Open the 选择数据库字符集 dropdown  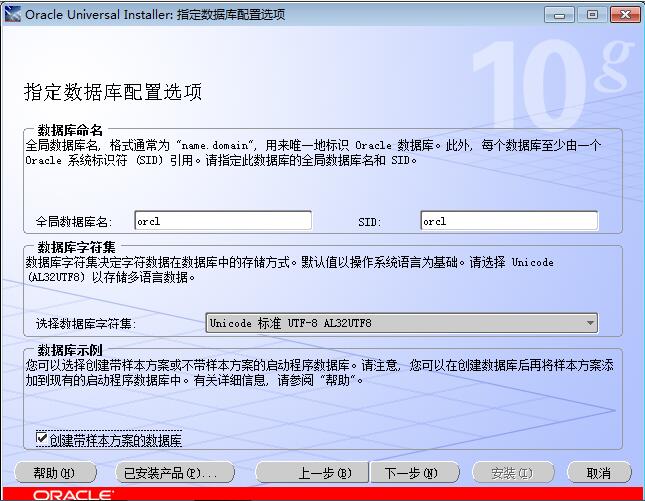(401, 323)
